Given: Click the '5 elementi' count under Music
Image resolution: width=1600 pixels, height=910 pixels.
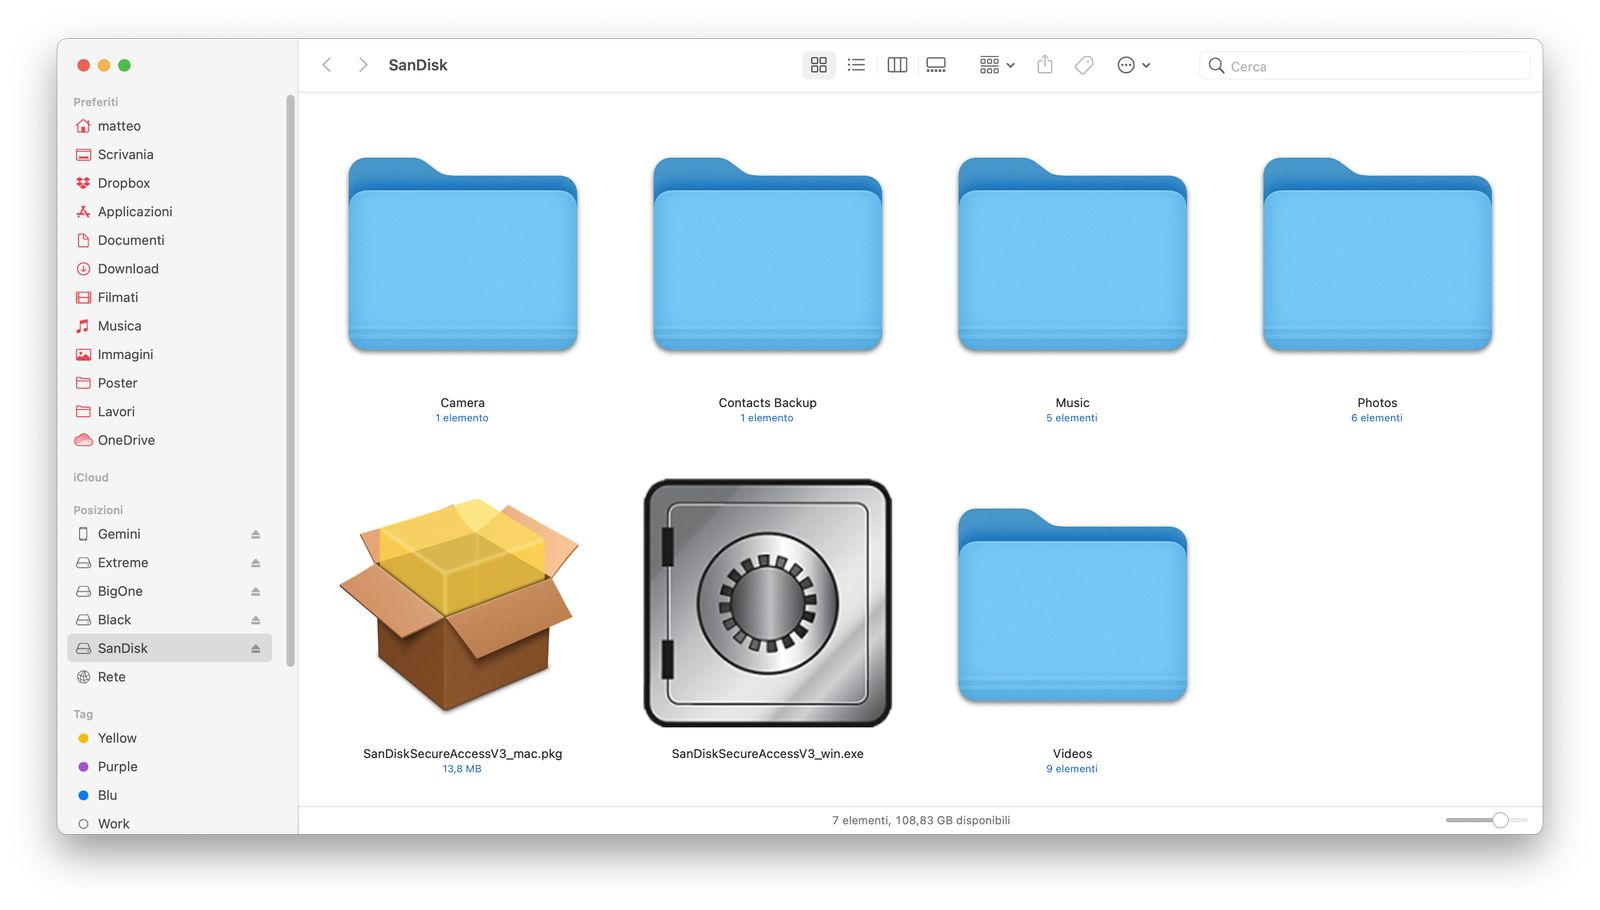Looking at the screenshot, I should click(1072, 418).
